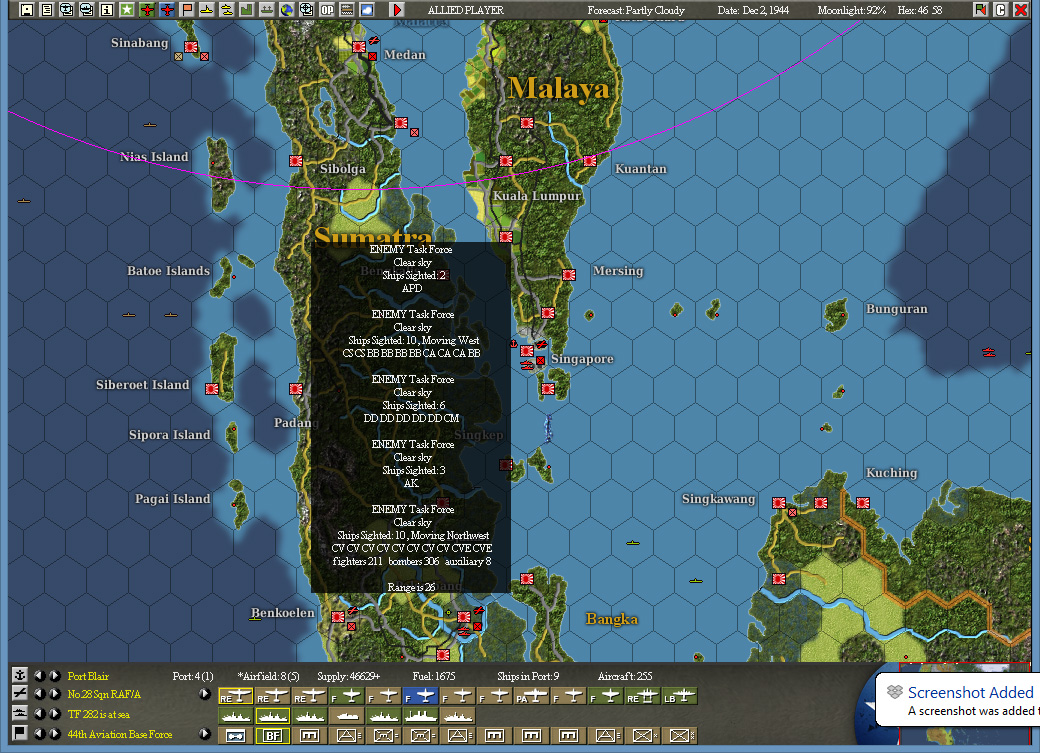Go to previous task force before TF 282
Image resolution: width=1040 pixels, height=753 pixels.
pos(40,714)
